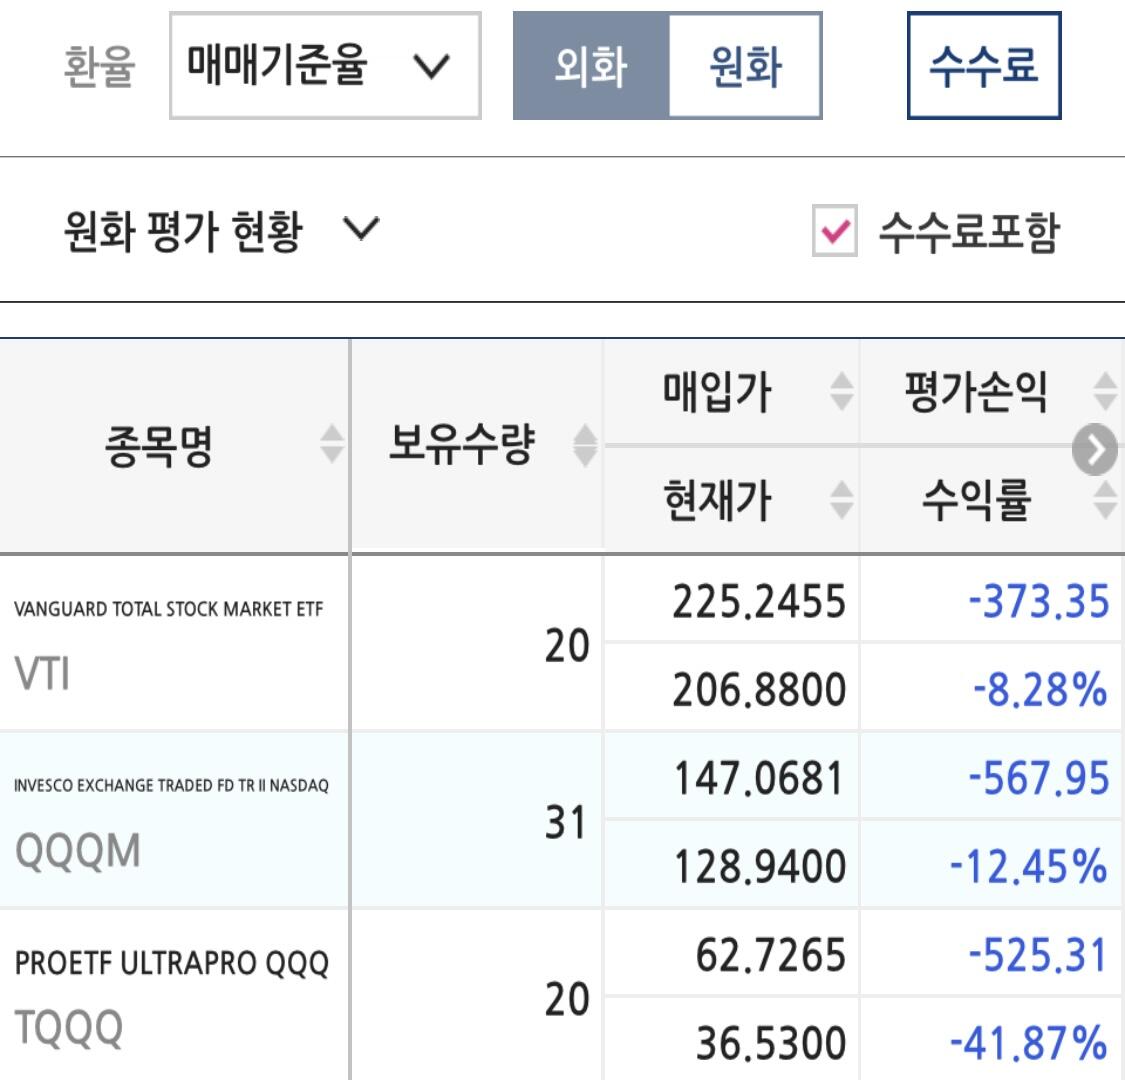Sort by 수익률 column arrows
This screenshot has height=1080, width=1125.
1105,499
